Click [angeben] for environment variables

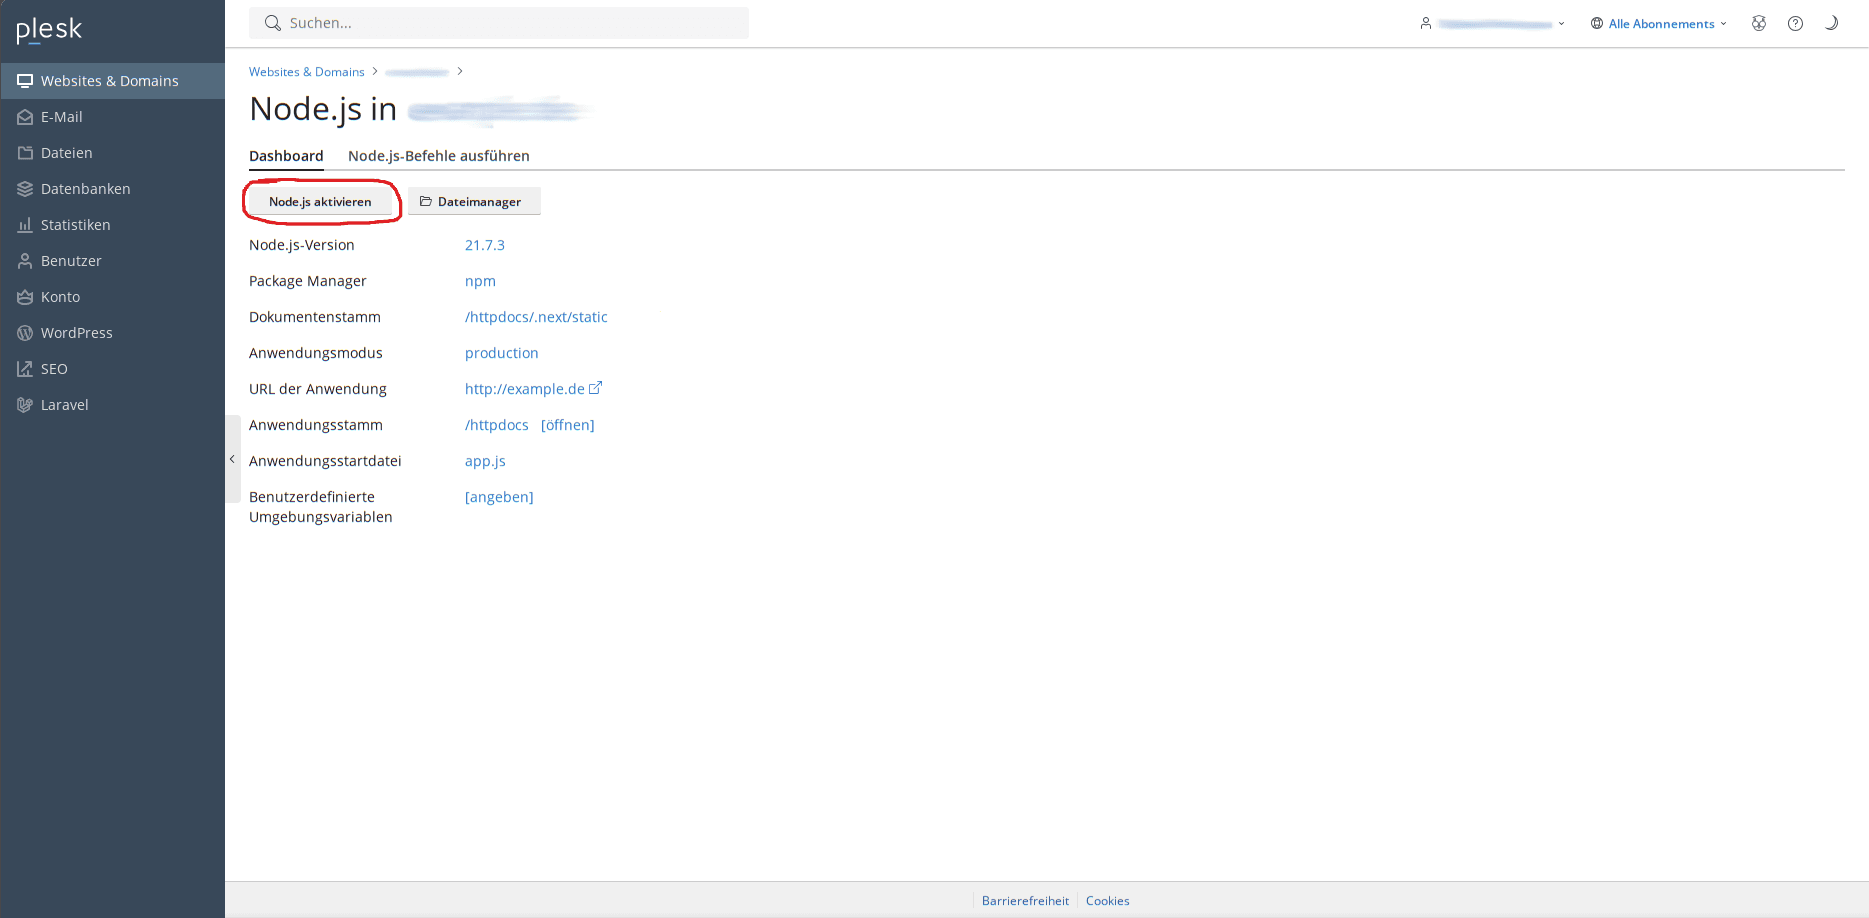pyautogui.click(x=499, y=497)
